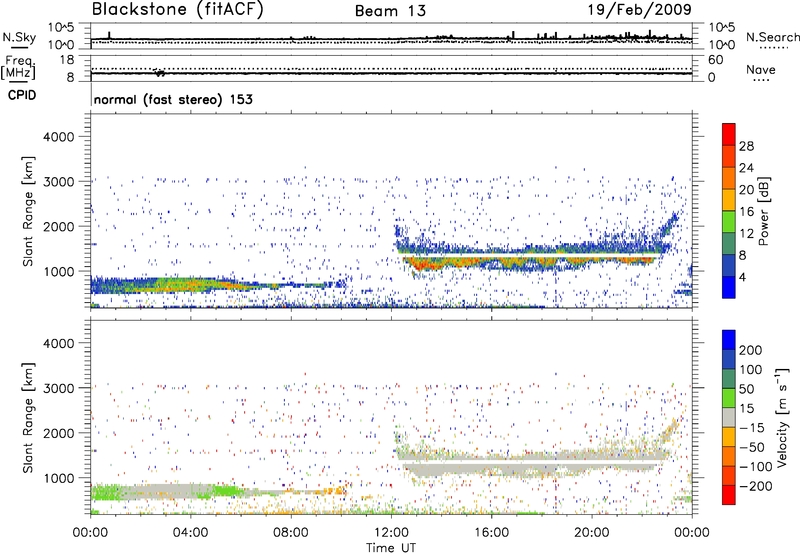Click the 'Nave' legend label

761,70
